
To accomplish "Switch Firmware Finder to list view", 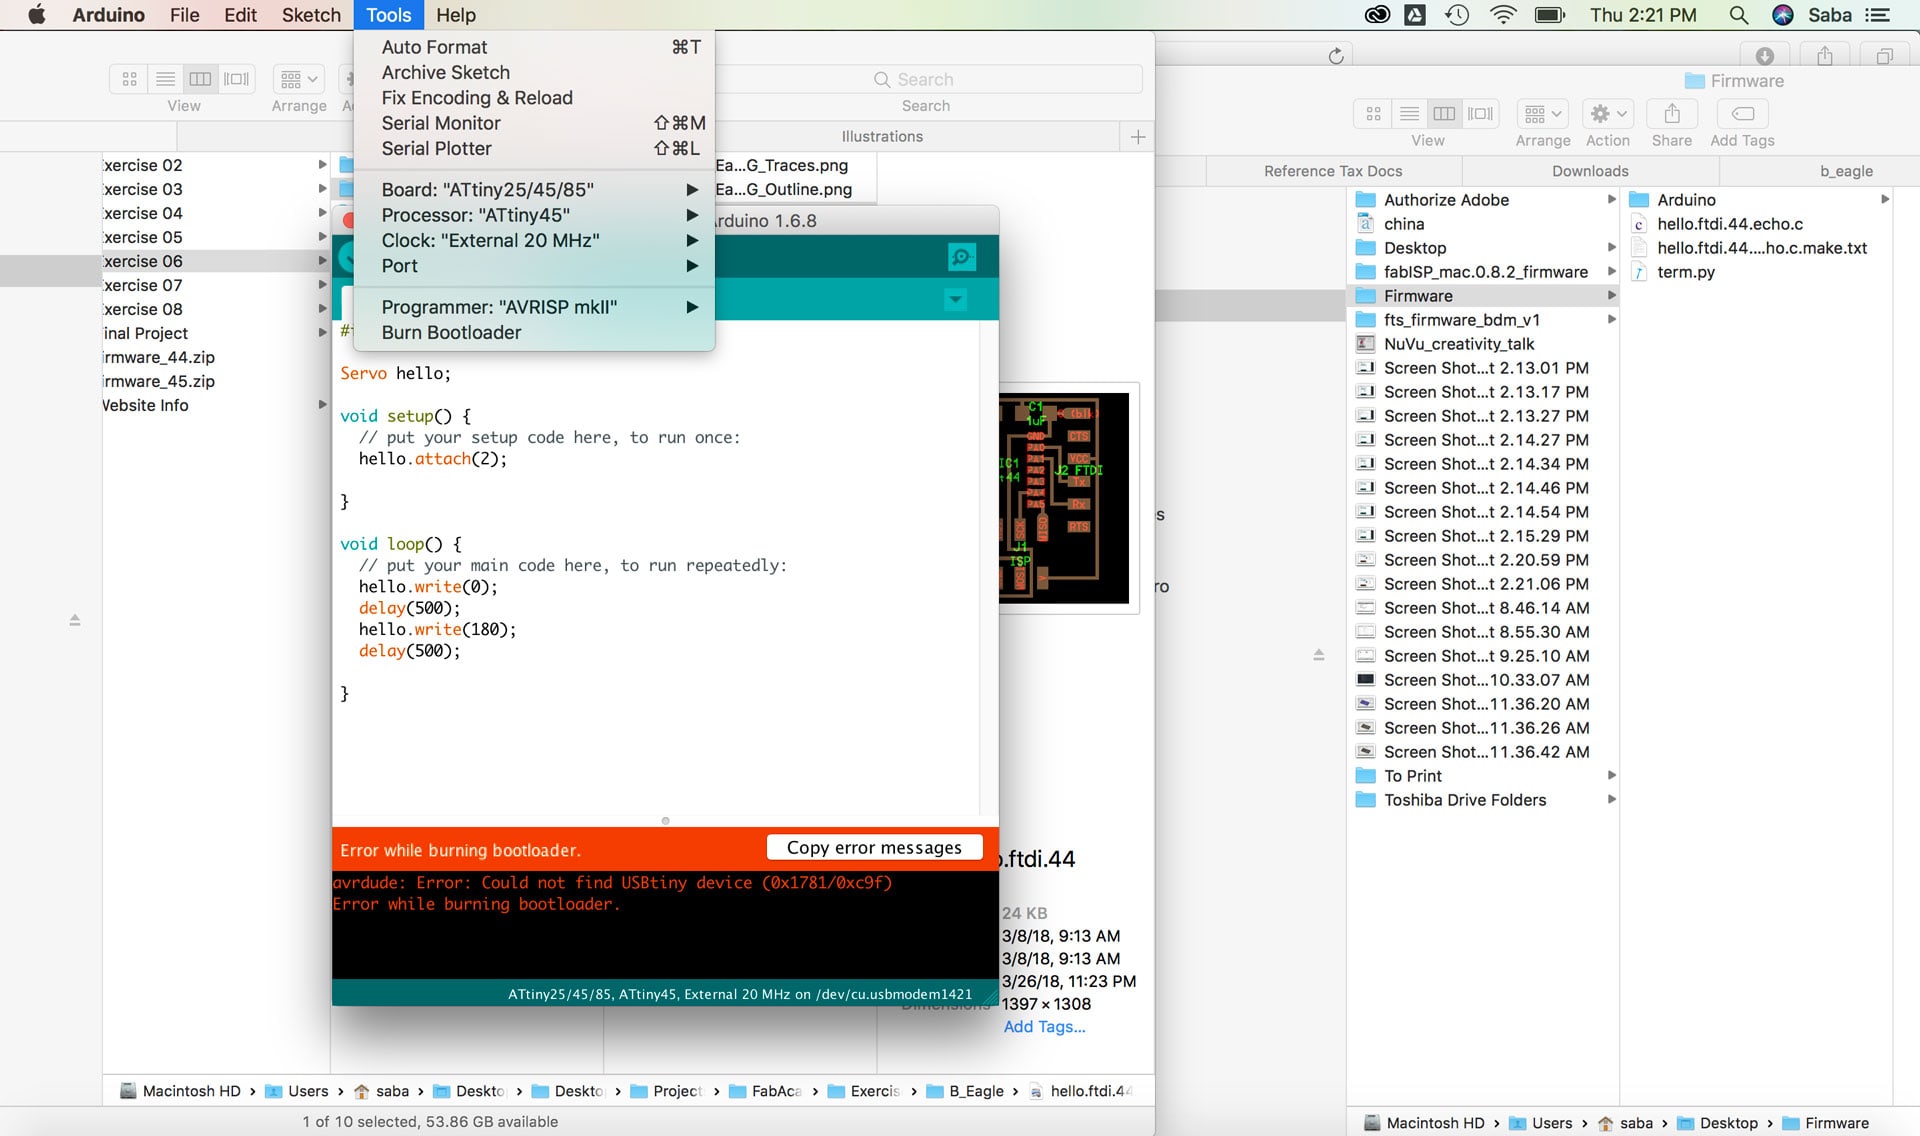I will click(1409, 114).
